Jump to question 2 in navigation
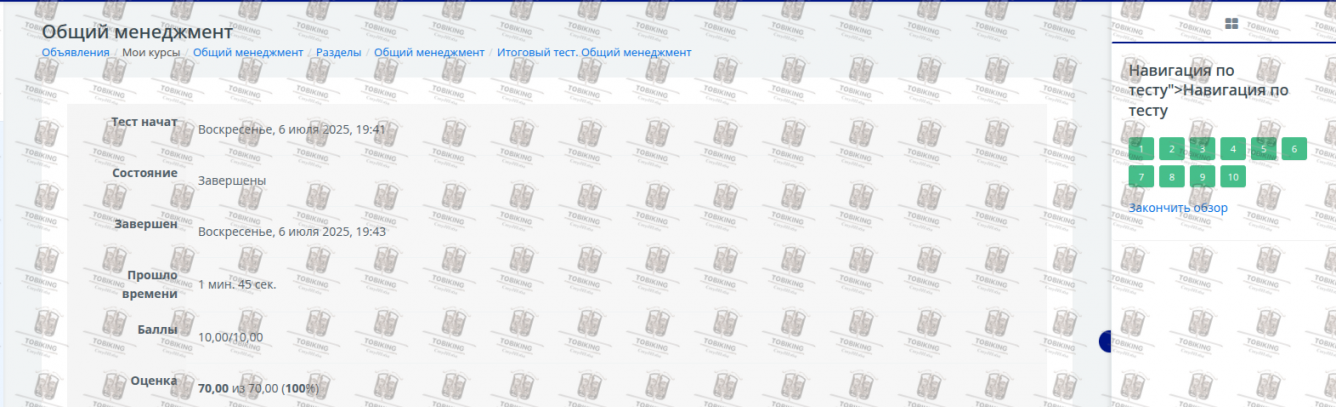Screen dimensions: 1336x407 point(1172,149)
